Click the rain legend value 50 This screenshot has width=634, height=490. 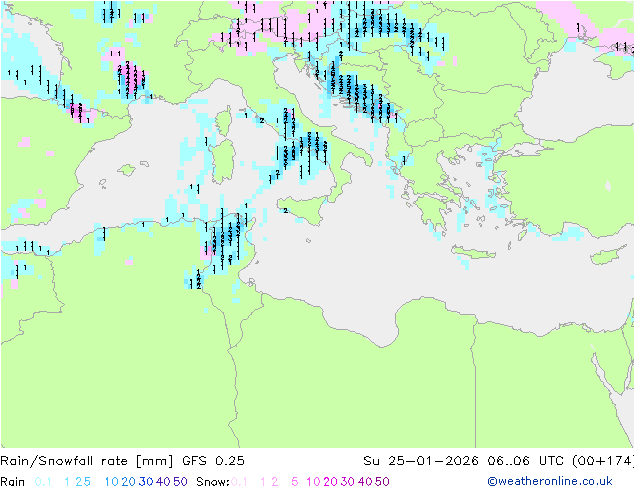pyautogui.click(x=180, y=482)
